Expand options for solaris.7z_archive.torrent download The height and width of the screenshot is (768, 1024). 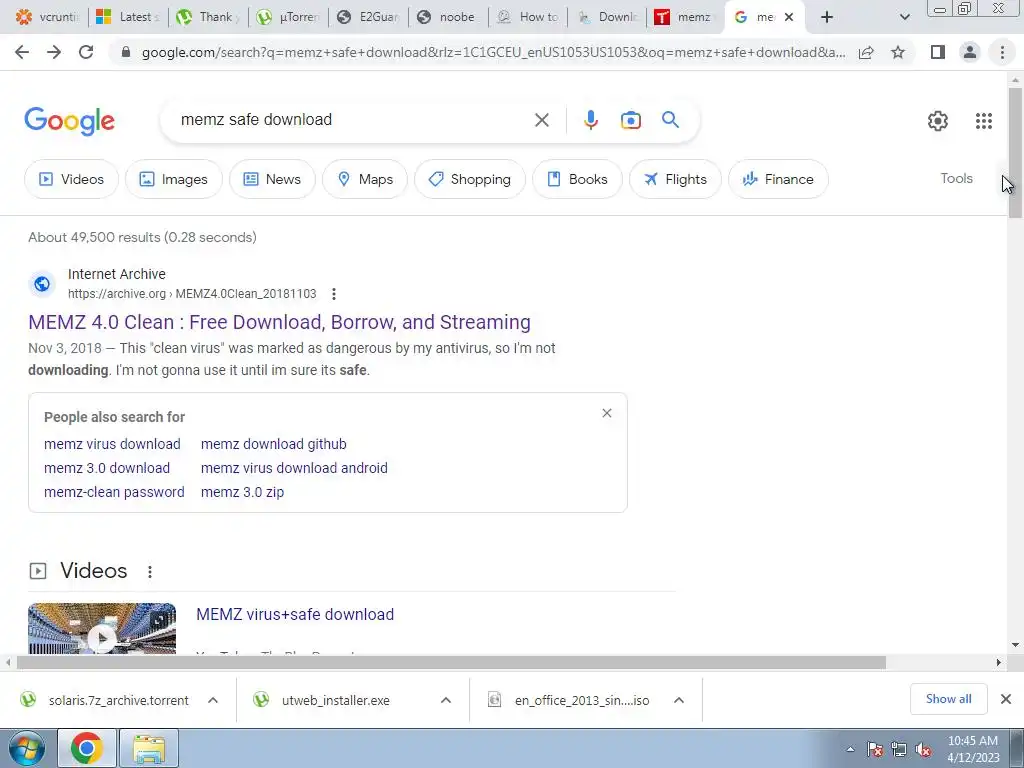coord(213,700)
